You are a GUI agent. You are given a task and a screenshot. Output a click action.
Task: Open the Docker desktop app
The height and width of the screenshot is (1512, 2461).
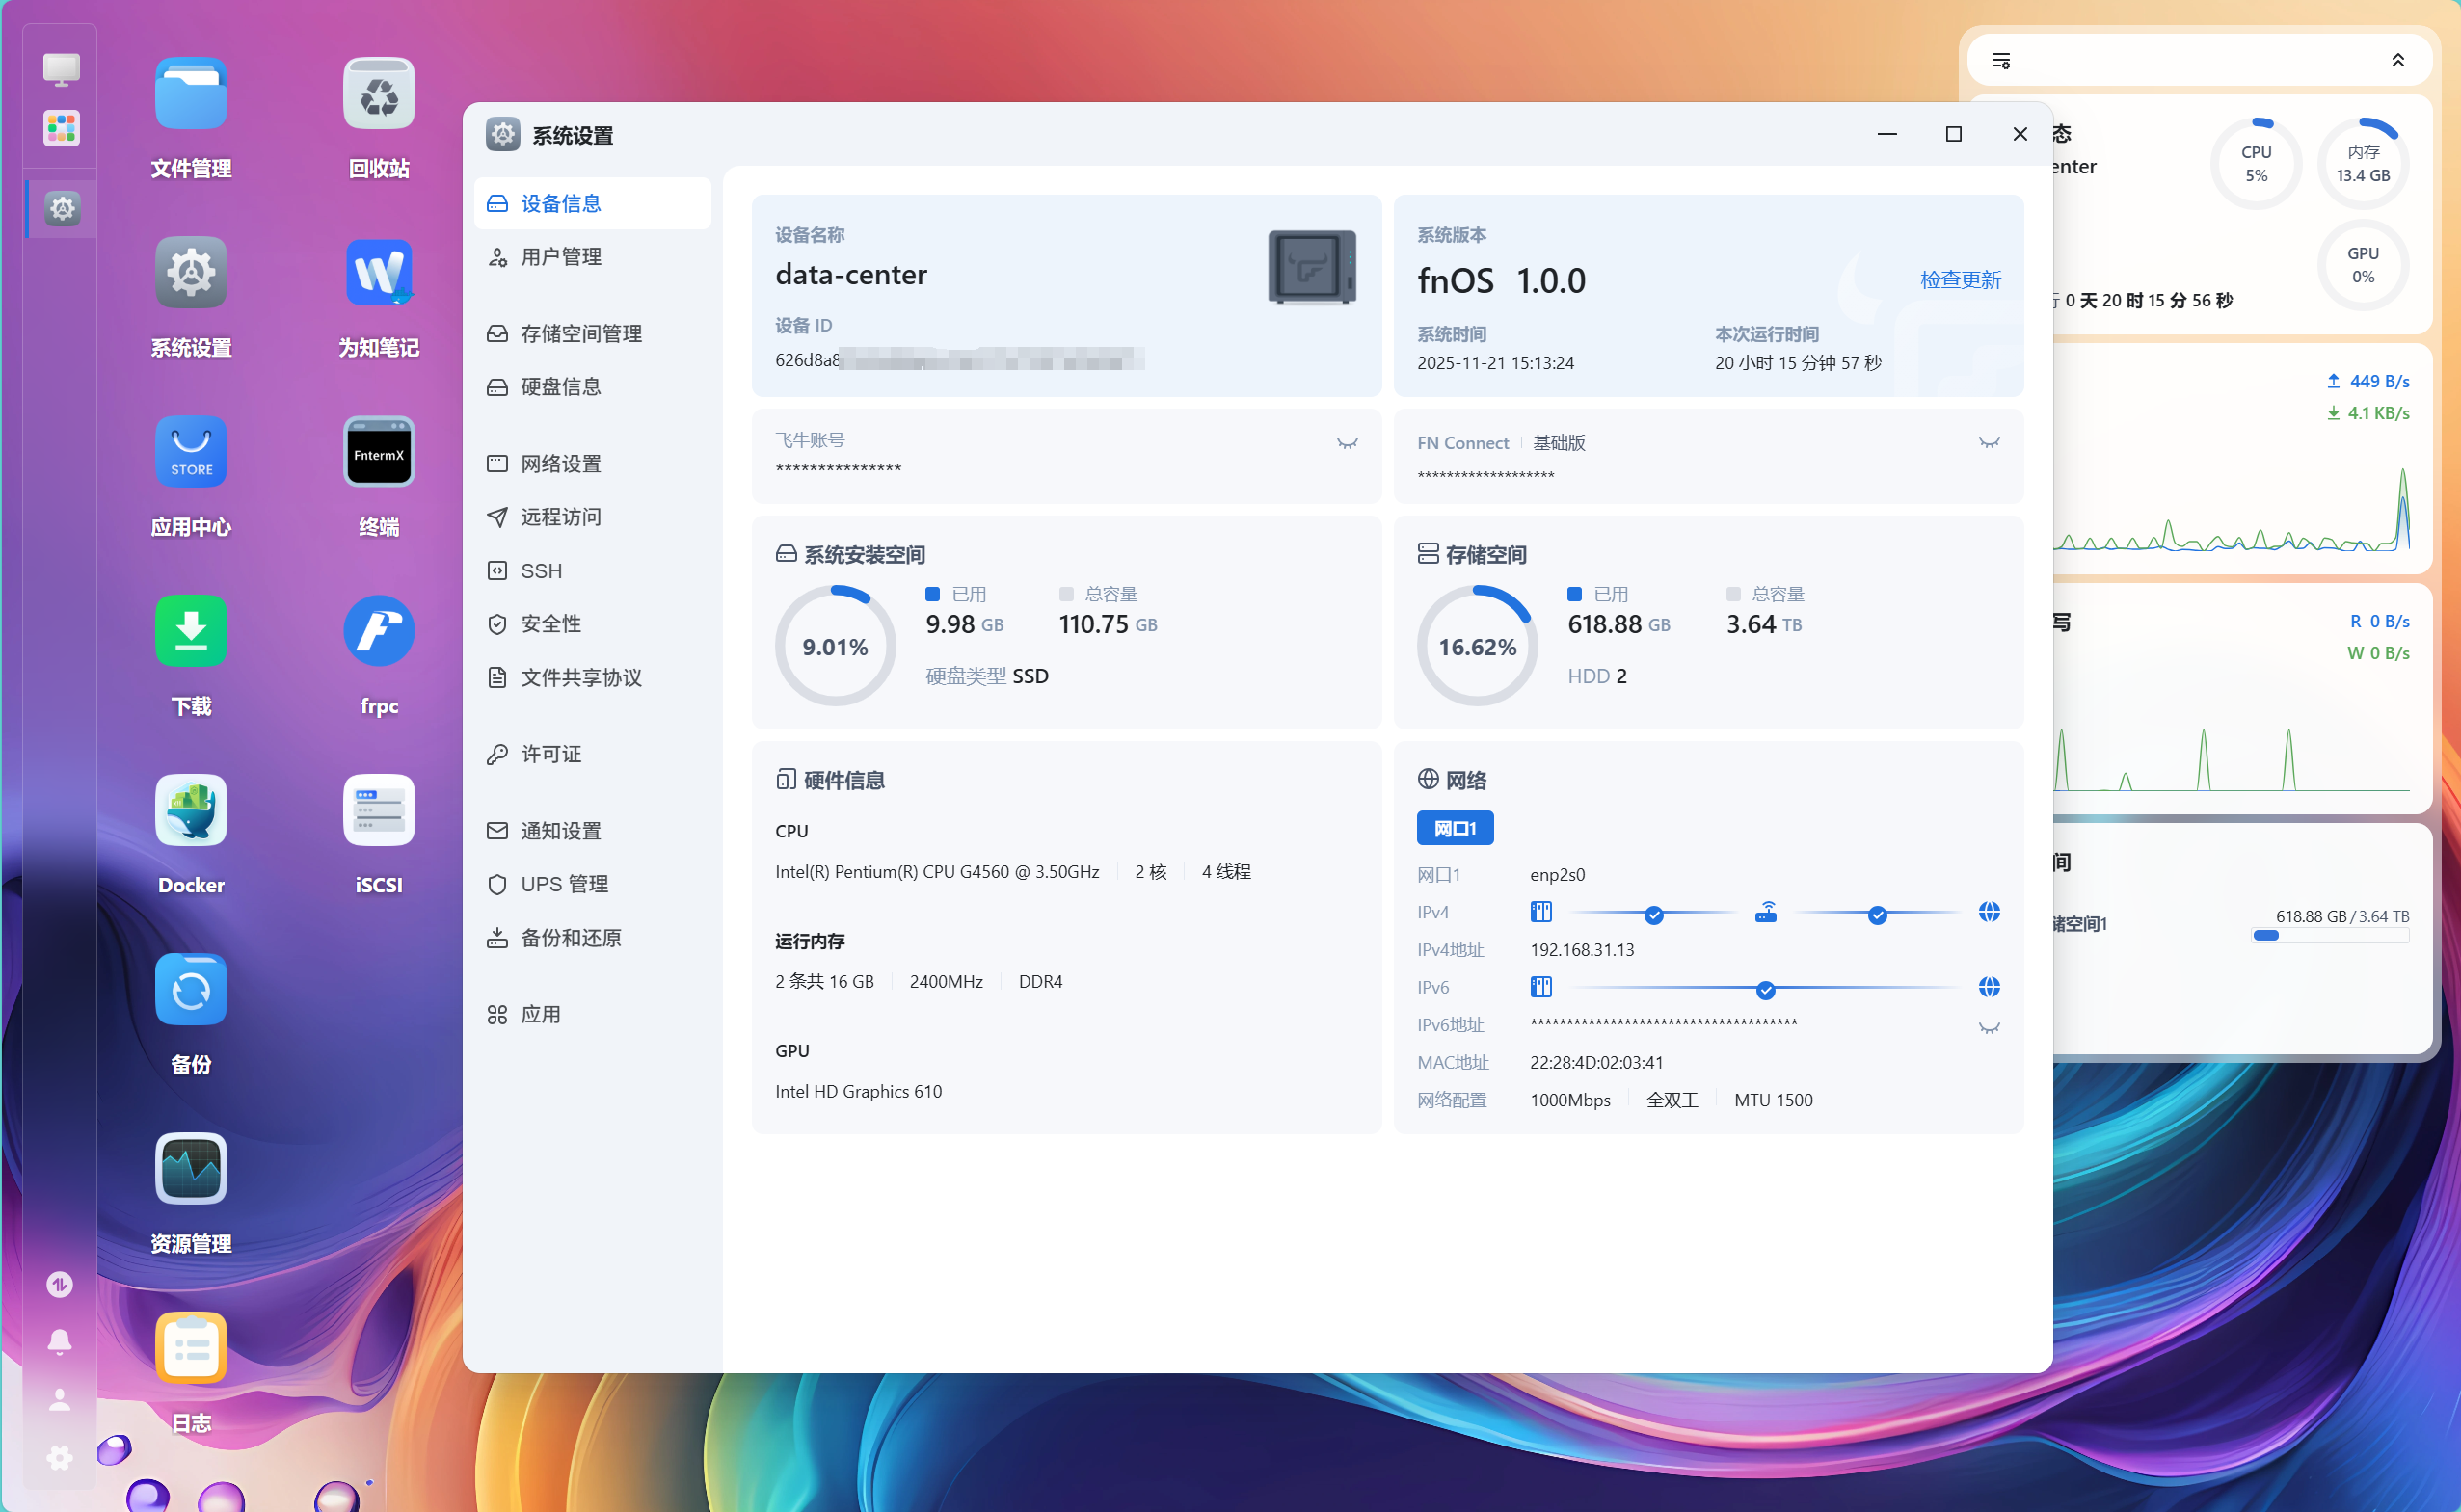191,810
